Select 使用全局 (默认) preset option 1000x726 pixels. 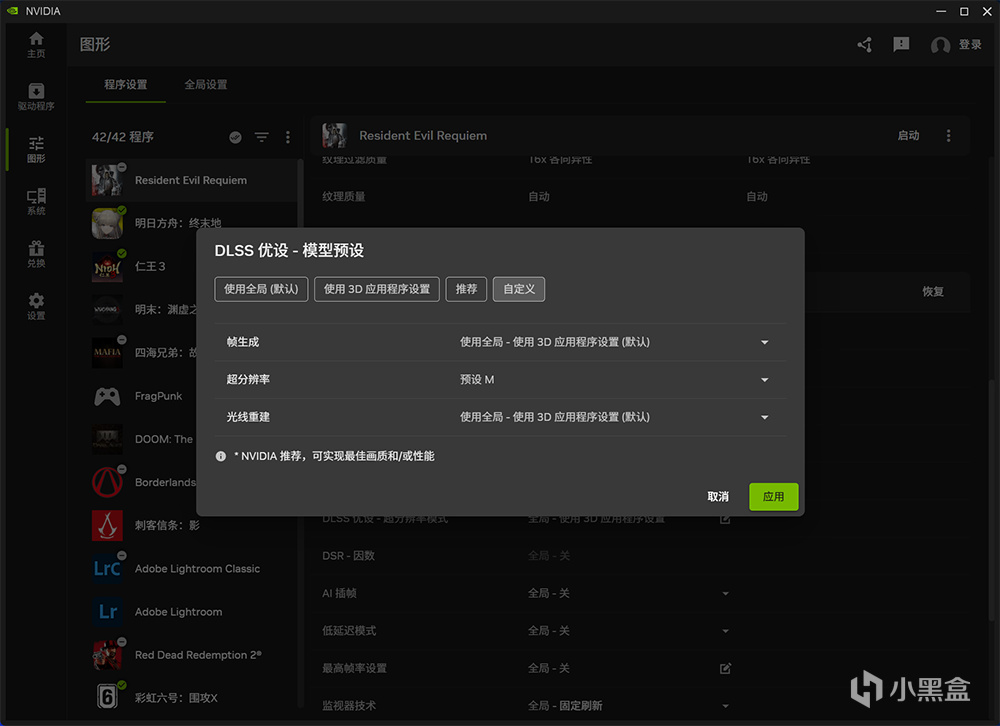click(x=261, y=289)
